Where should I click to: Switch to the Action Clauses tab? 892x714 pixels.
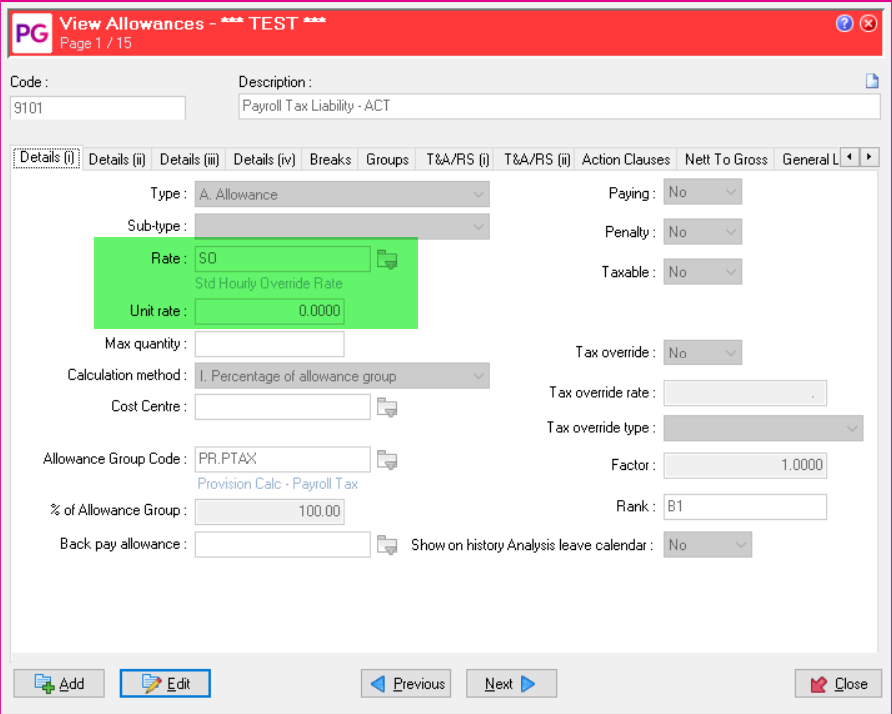pos(626,159)
